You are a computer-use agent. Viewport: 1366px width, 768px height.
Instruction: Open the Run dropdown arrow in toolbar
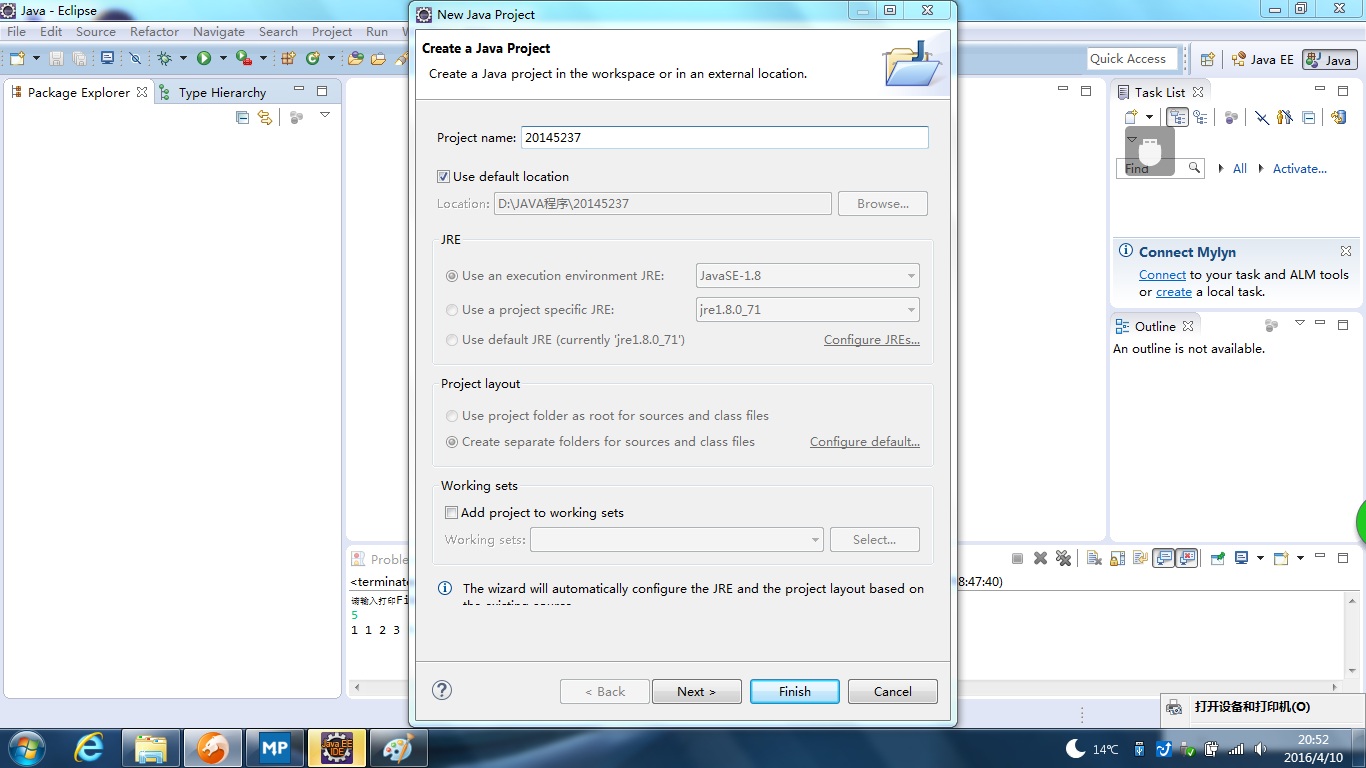[x=223, y=58]
